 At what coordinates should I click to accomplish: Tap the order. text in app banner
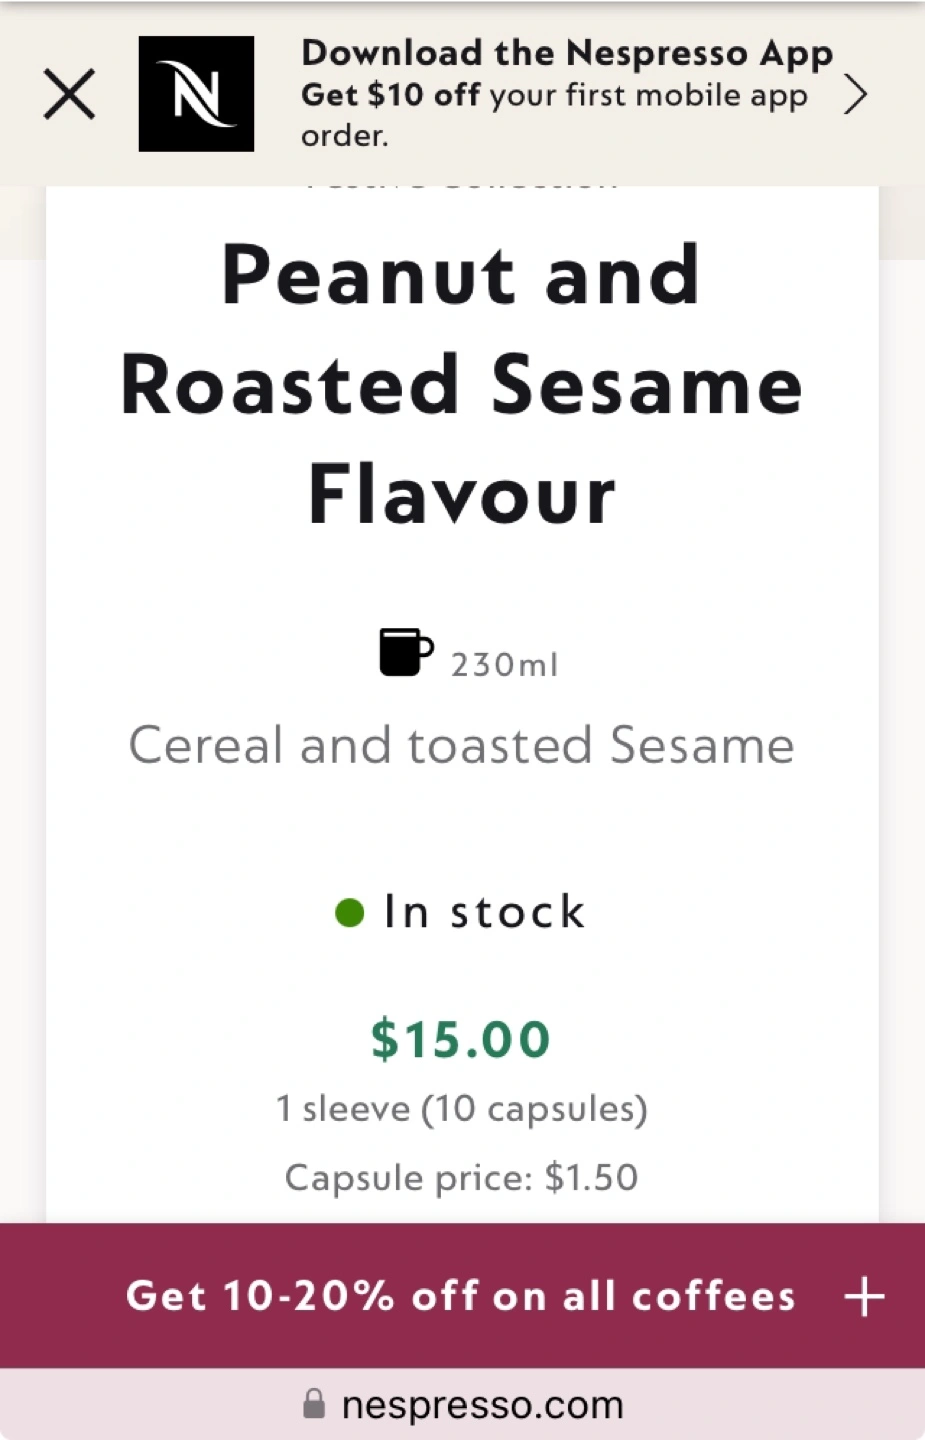(345, 136)
